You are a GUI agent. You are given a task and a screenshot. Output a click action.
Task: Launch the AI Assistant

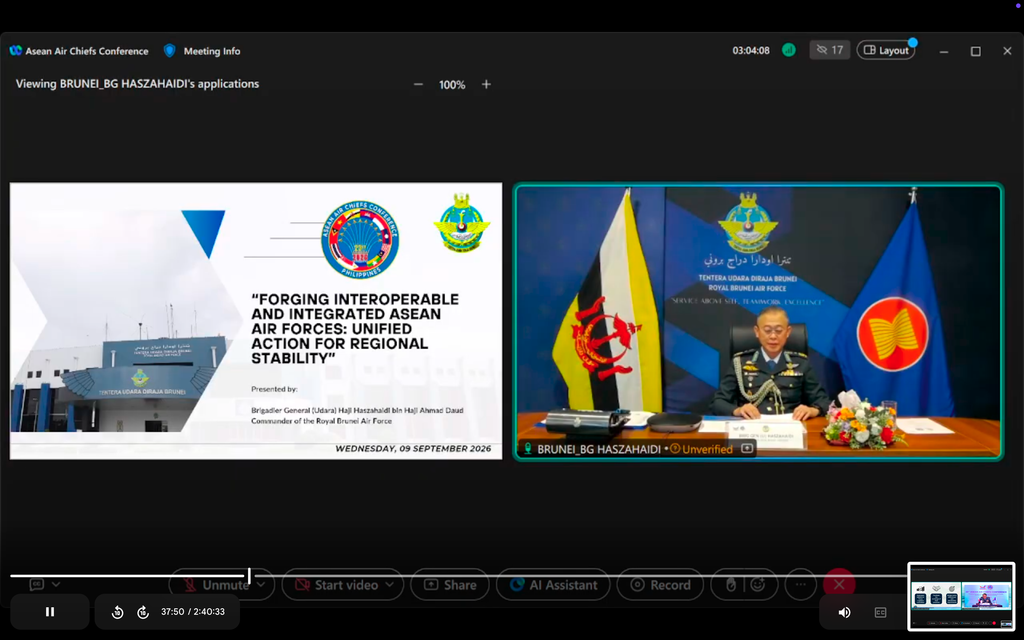tap(553, 584)
